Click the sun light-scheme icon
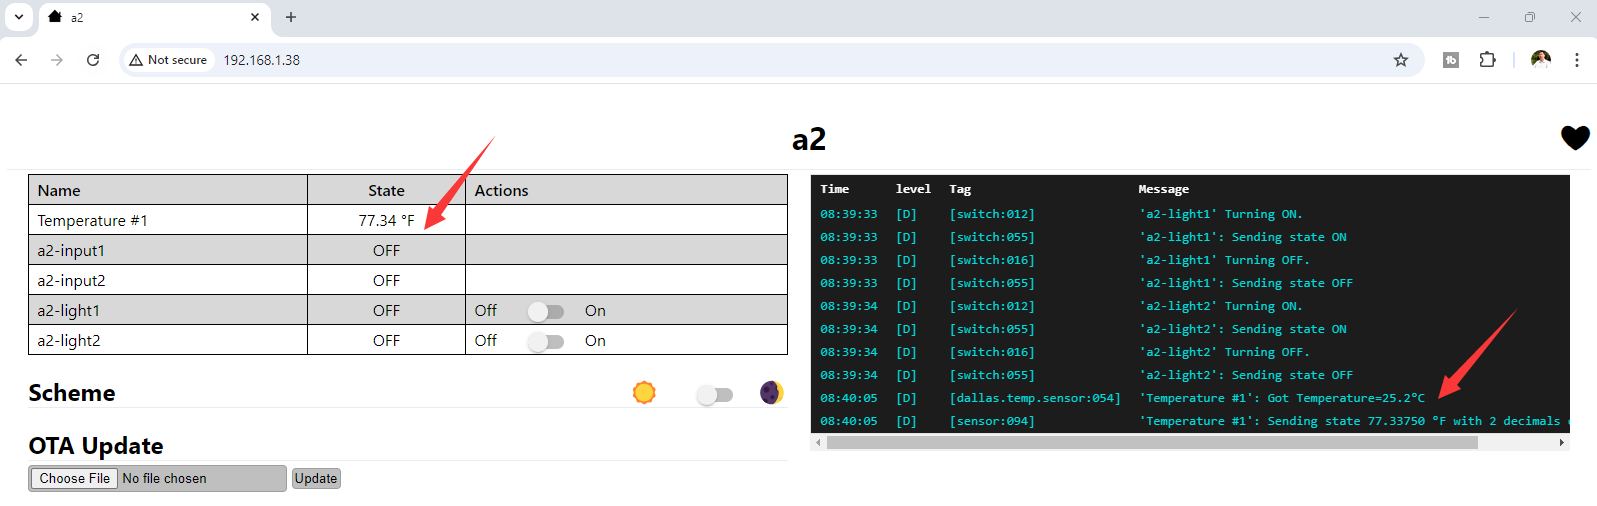This screenshot has width=1597, height=506. coord(644,393)
